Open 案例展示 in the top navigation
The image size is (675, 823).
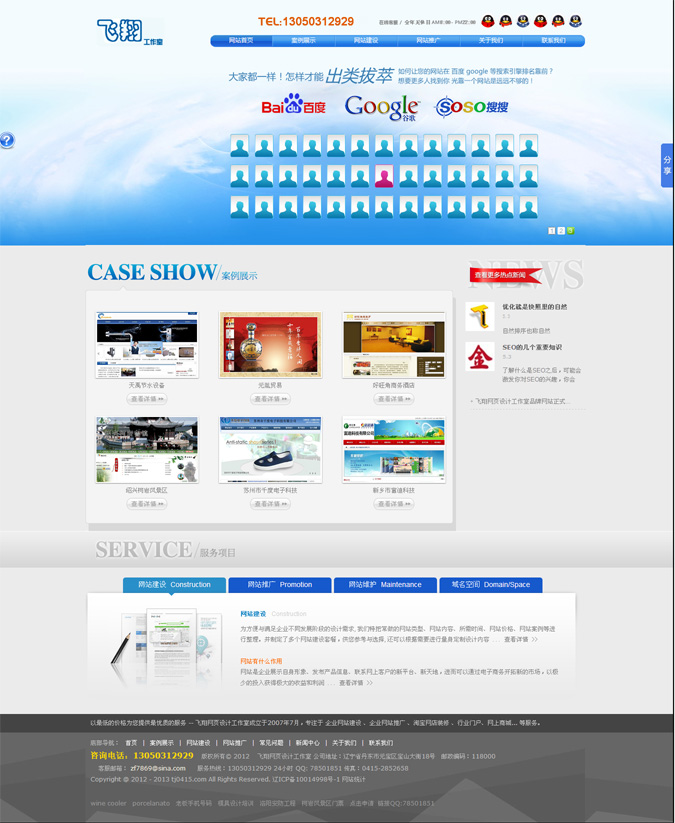pos(303,40)
